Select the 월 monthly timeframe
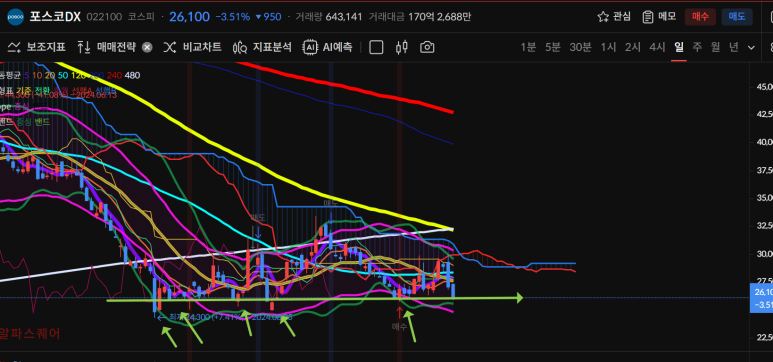This screenshot has height=362, width=773. click(715, 47)
